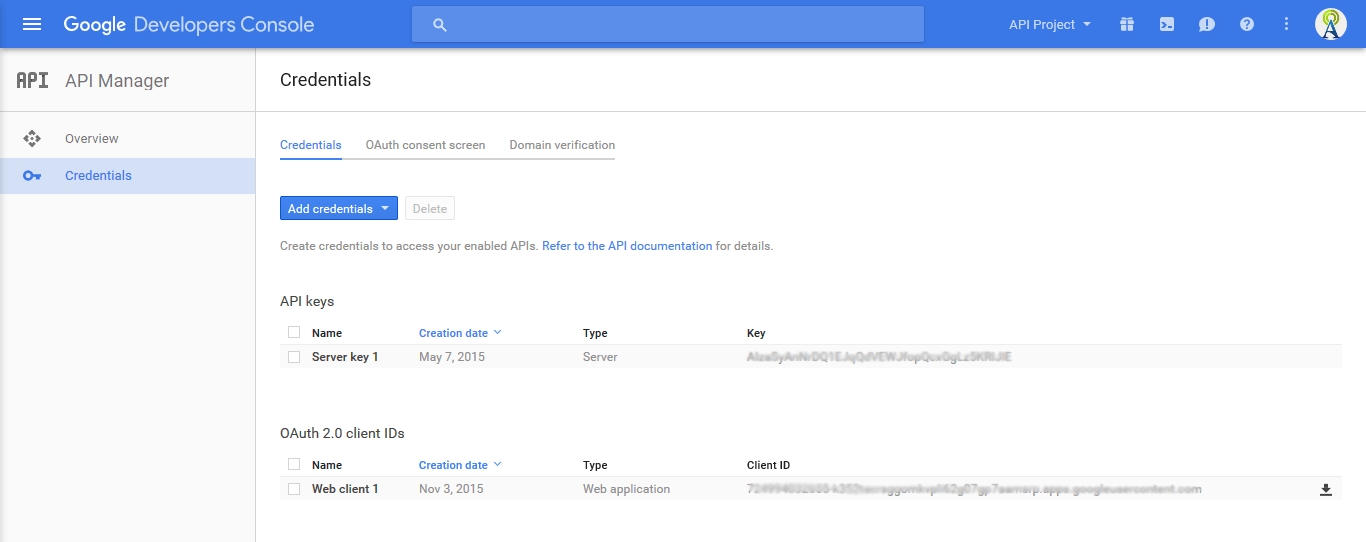Click the blurred Web client 1 client ID
1366x542 pixels.
pyautogui.click(x=974, y=489)
